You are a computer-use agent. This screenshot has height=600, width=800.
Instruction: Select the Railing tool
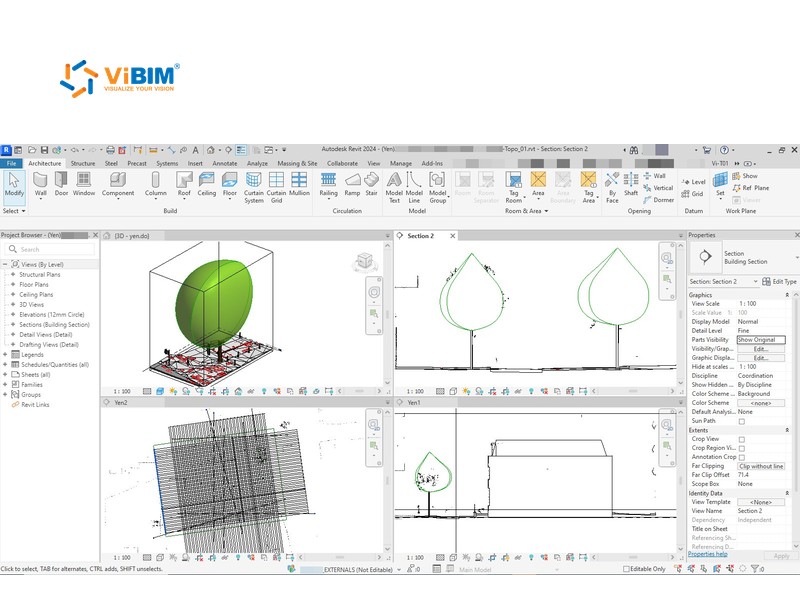329,185
